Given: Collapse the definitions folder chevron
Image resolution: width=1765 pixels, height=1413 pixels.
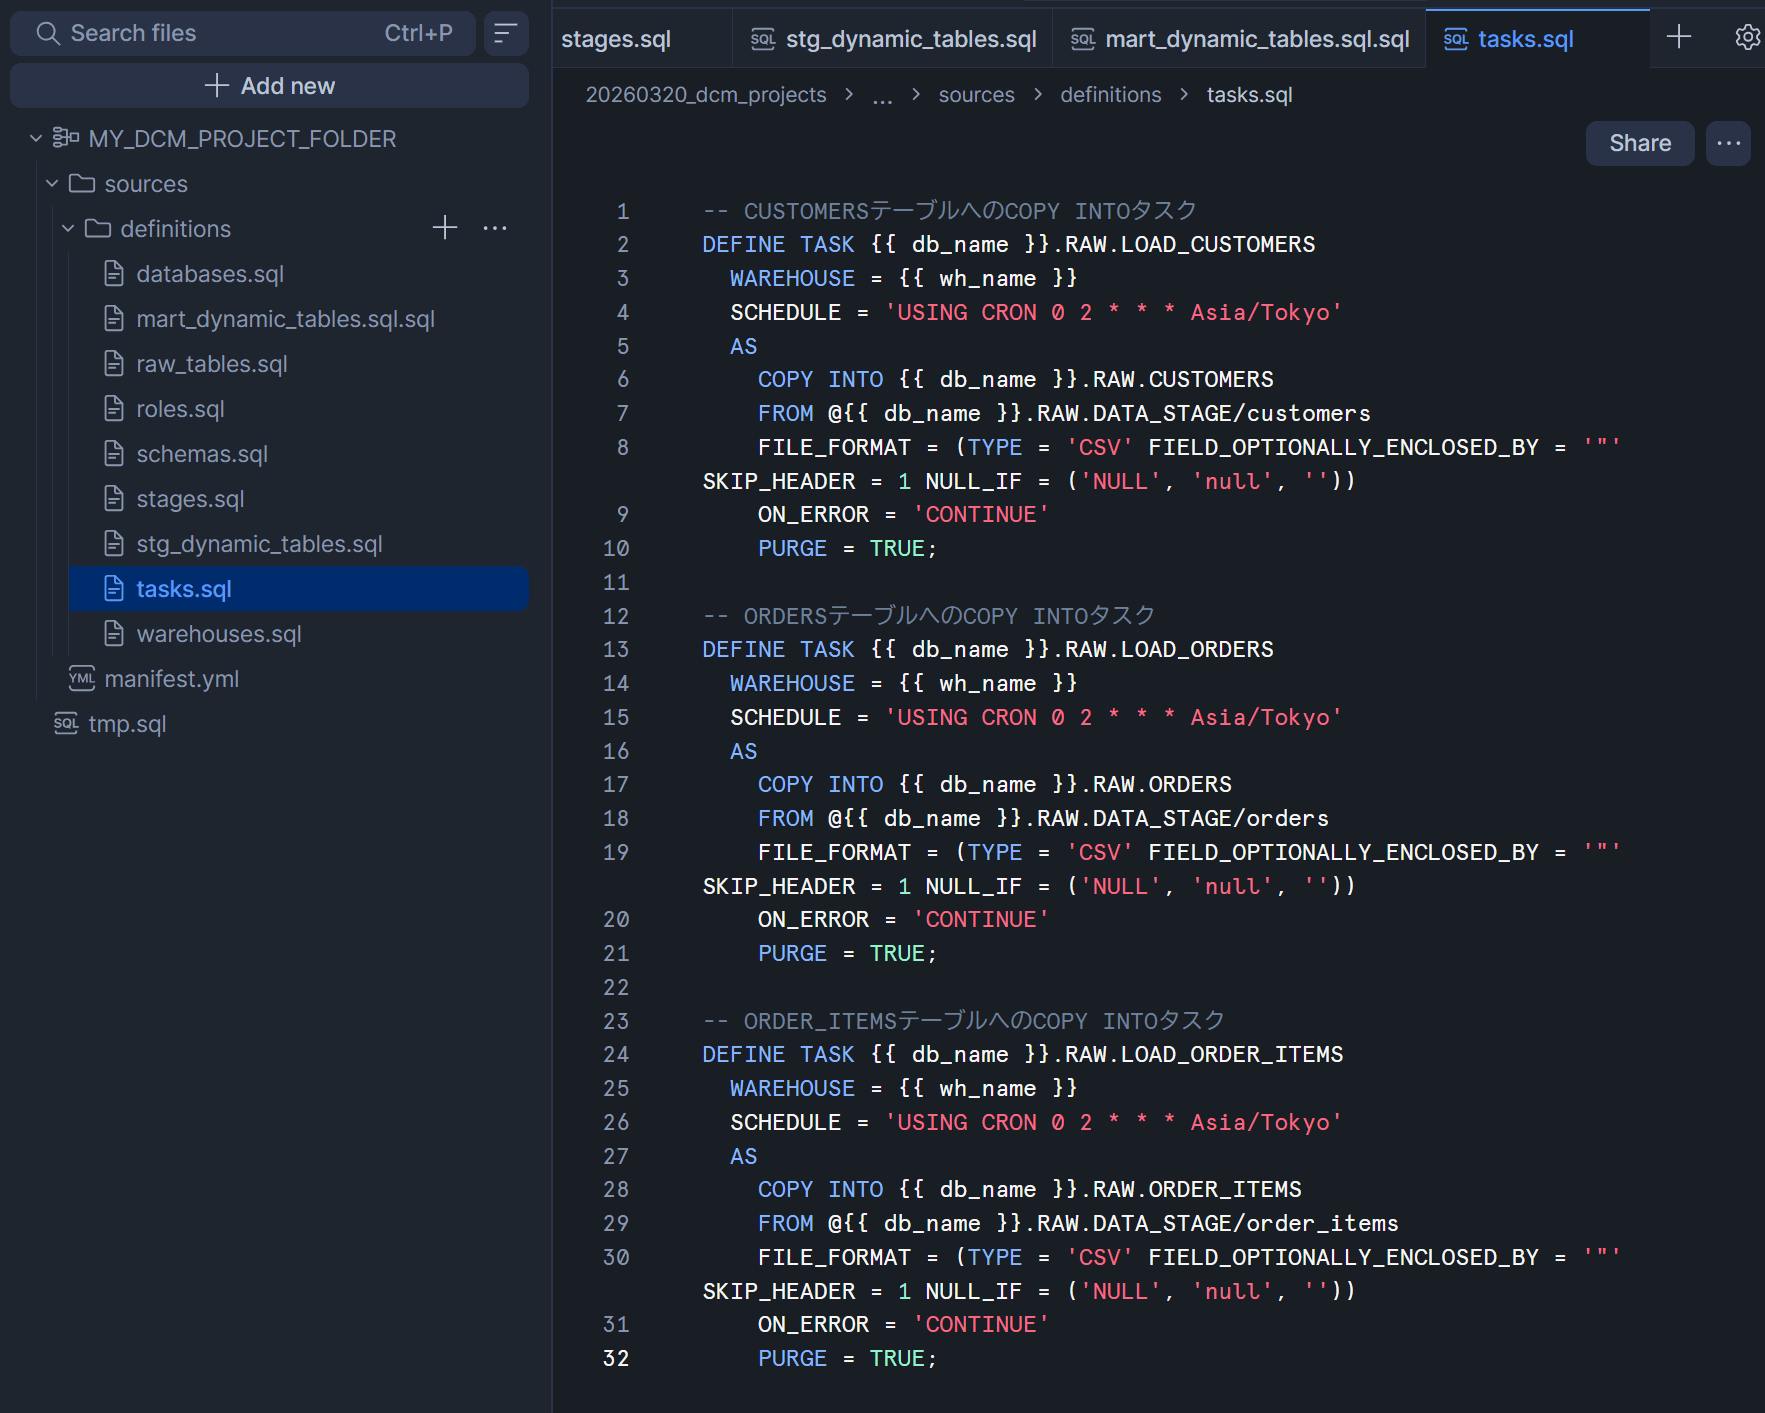Looking at the screenshot, I should (68, 229).
